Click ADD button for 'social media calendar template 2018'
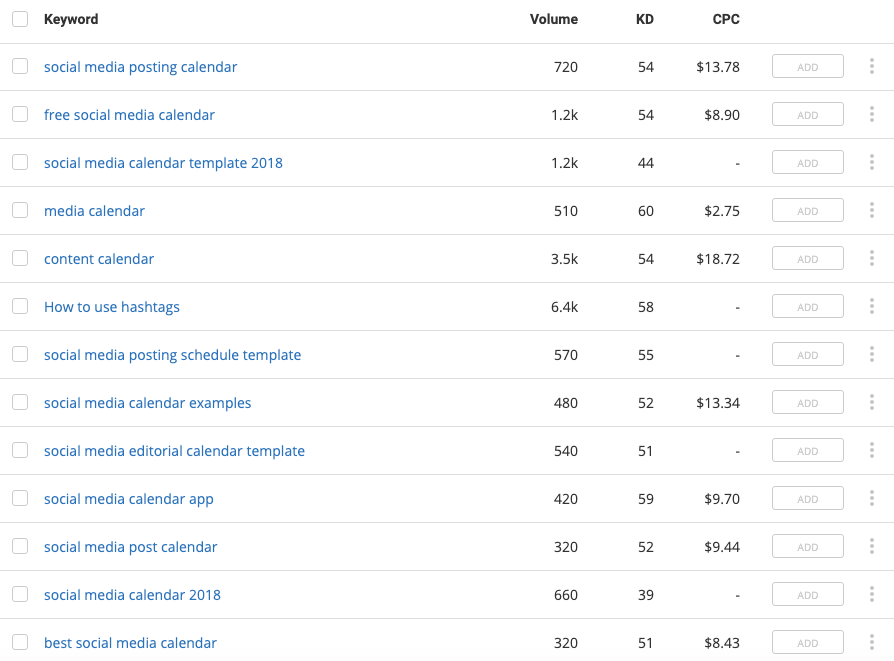Screen dimensions: 894x661 [807, 163]
